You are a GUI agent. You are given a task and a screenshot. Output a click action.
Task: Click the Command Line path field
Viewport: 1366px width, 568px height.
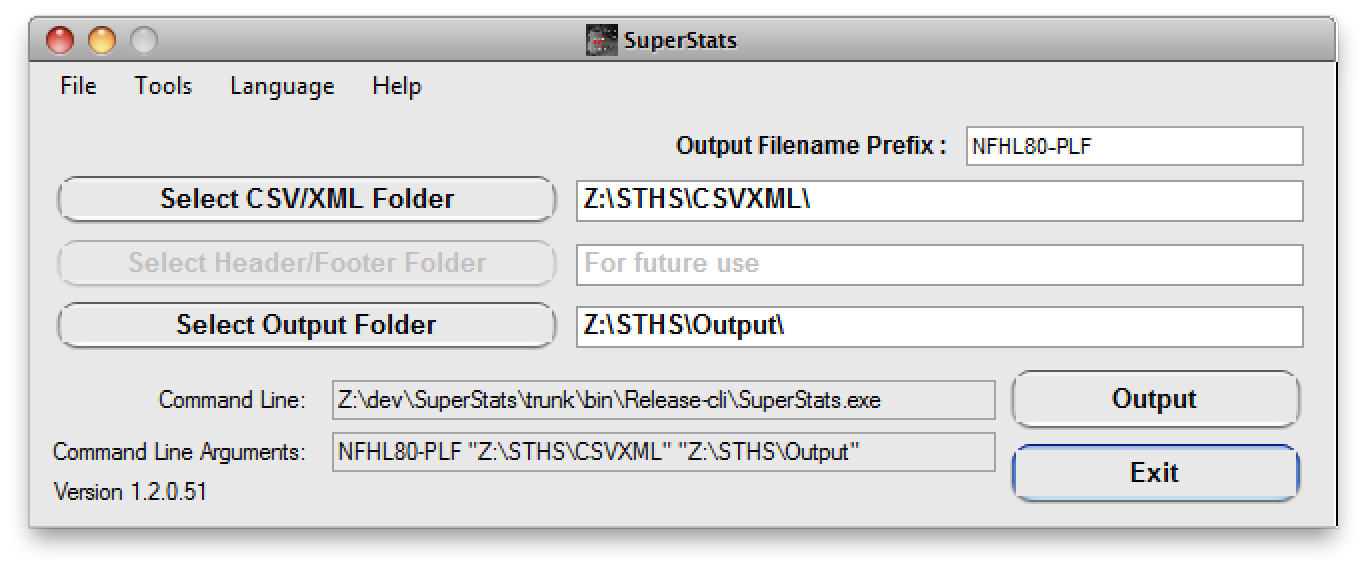663,400
